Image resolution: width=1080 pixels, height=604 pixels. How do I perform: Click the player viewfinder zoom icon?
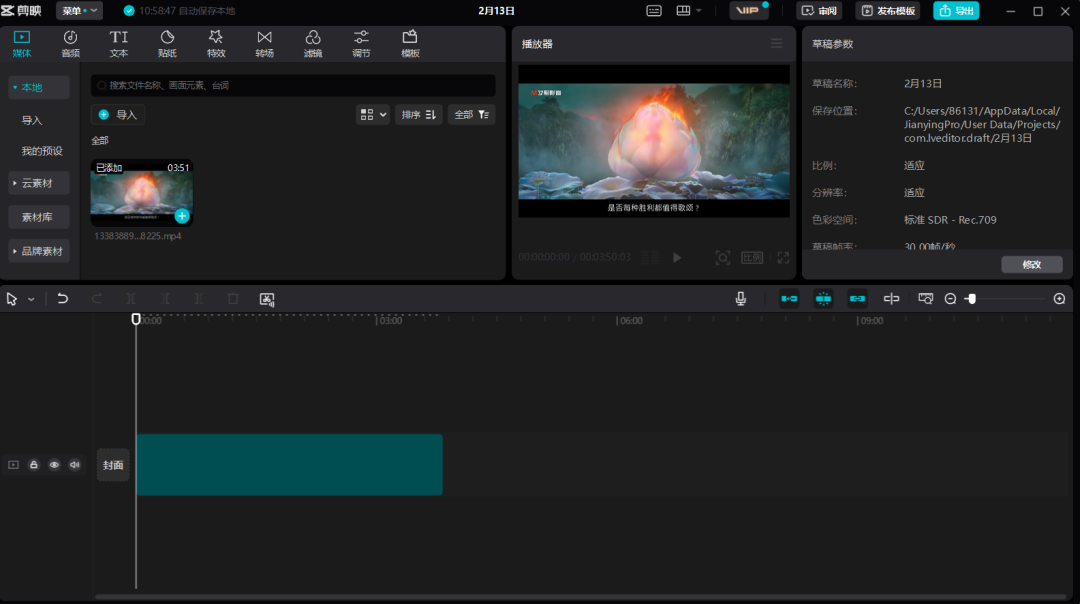pos(723,258)
